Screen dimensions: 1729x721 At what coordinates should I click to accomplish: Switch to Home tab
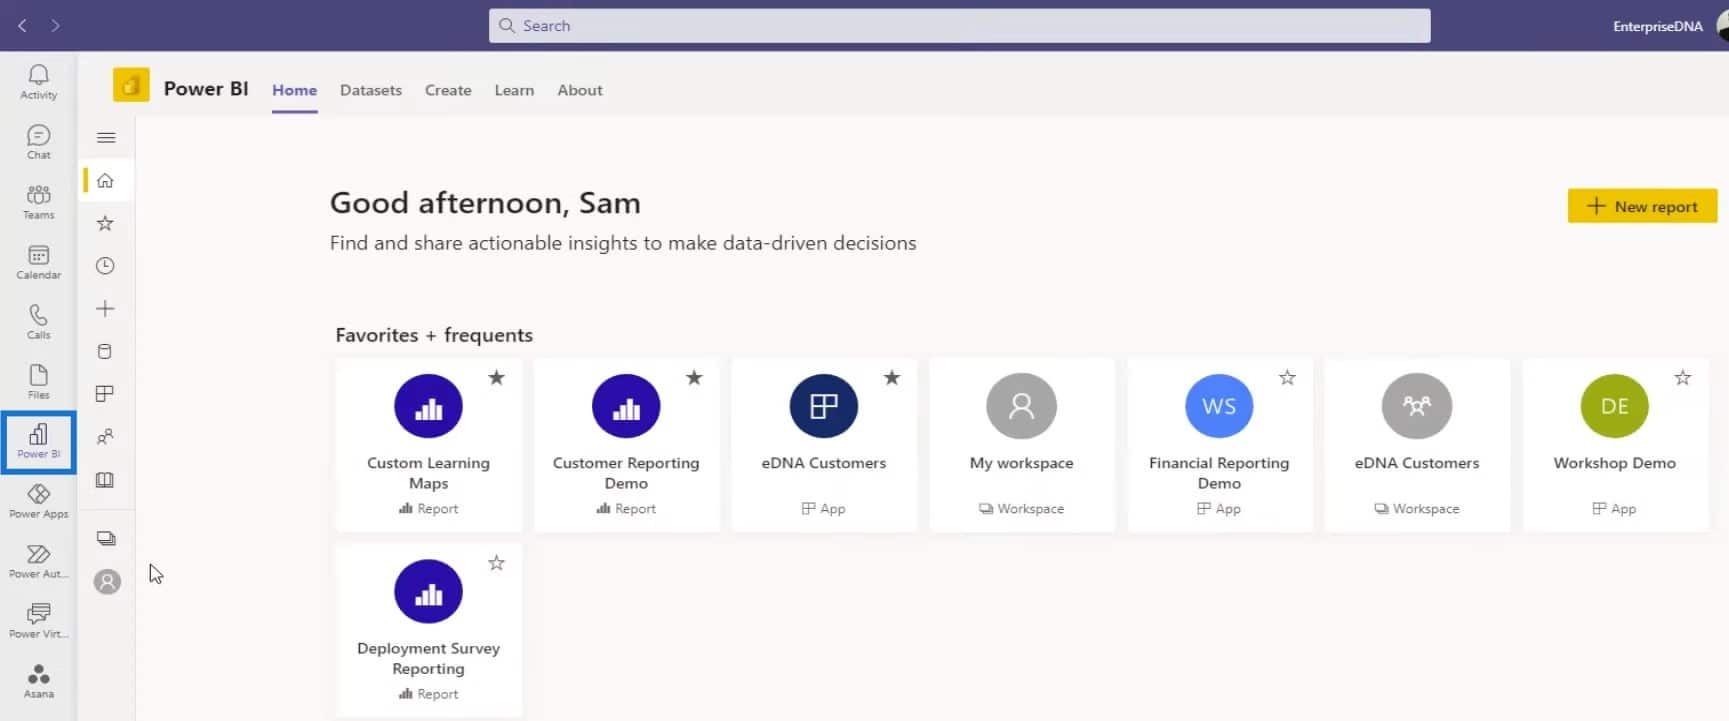tap(294, 90)
